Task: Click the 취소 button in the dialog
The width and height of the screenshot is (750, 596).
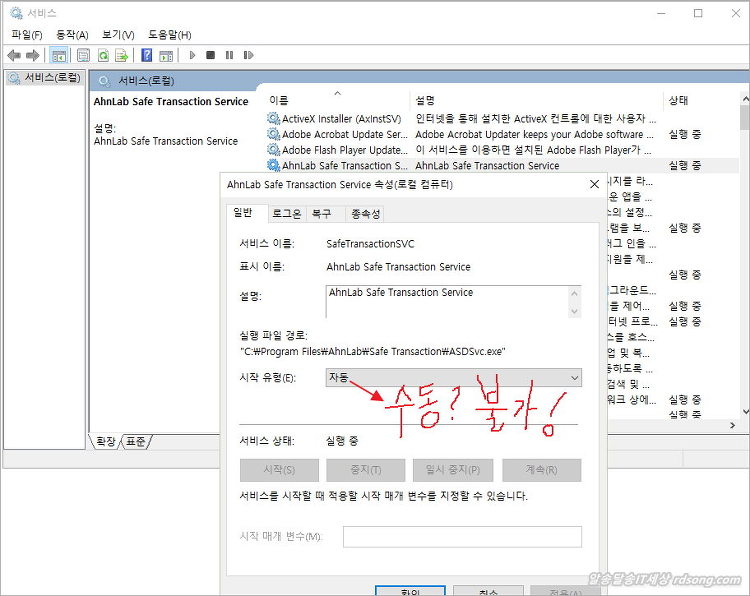Action: 487,592
